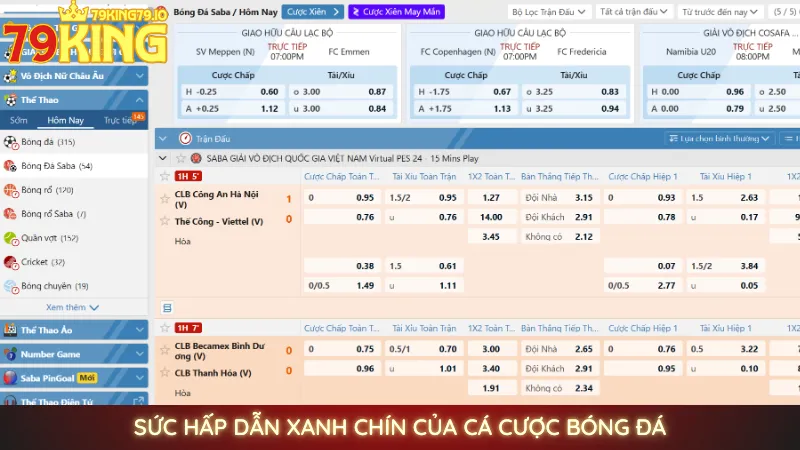Open Từ trước đến nay sort dropdown
800x450 pixels.
pyautogui.click(x=719, y=11)
